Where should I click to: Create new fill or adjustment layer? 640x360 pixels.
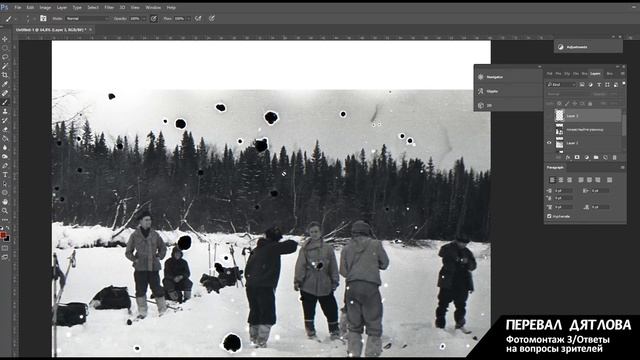pyautogui.click(x=587, y=157)
